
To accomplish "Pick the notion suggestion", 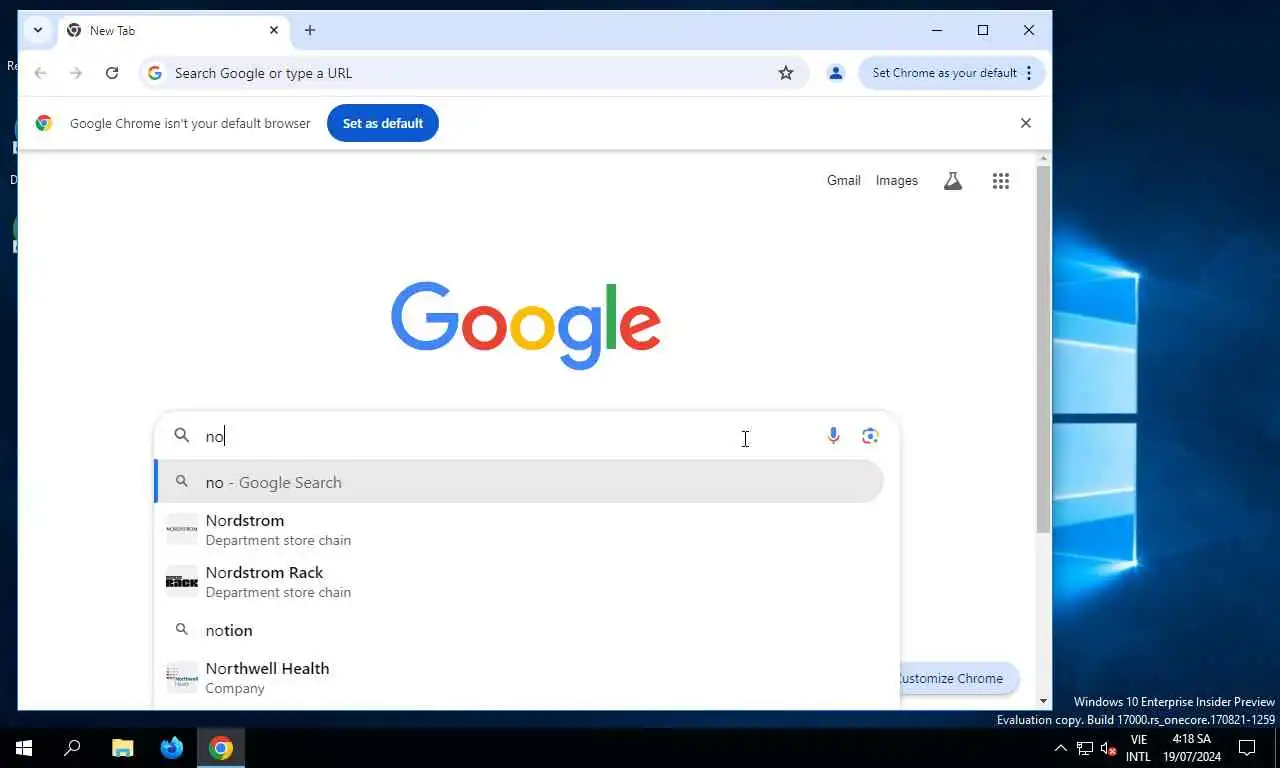I will pyautogui.click(x=520, y=630).
